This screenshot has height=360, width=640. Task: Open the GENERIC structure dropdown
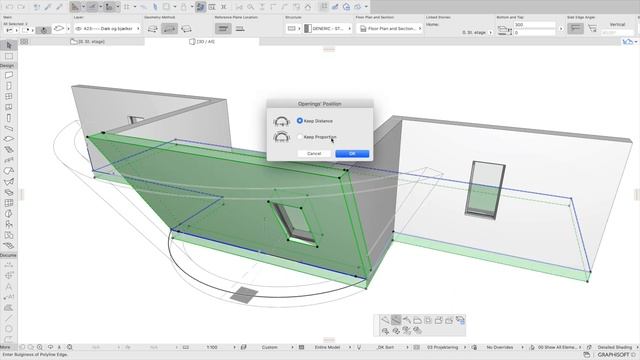[x=328, y=29]
